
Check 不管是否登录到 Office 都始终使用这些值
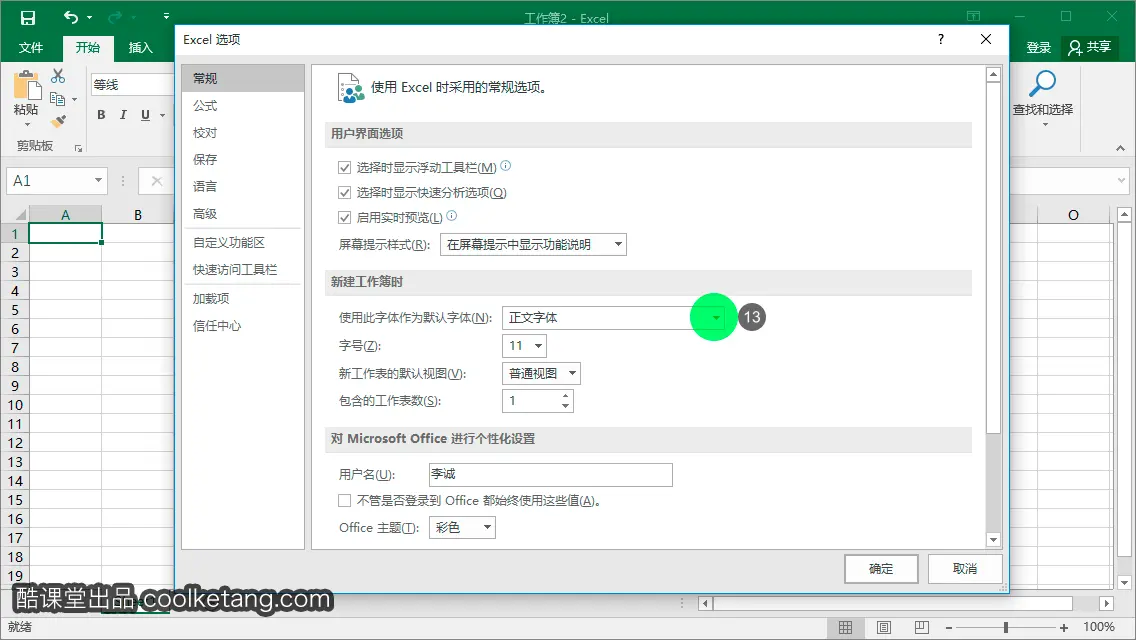(x=344, y=501)
